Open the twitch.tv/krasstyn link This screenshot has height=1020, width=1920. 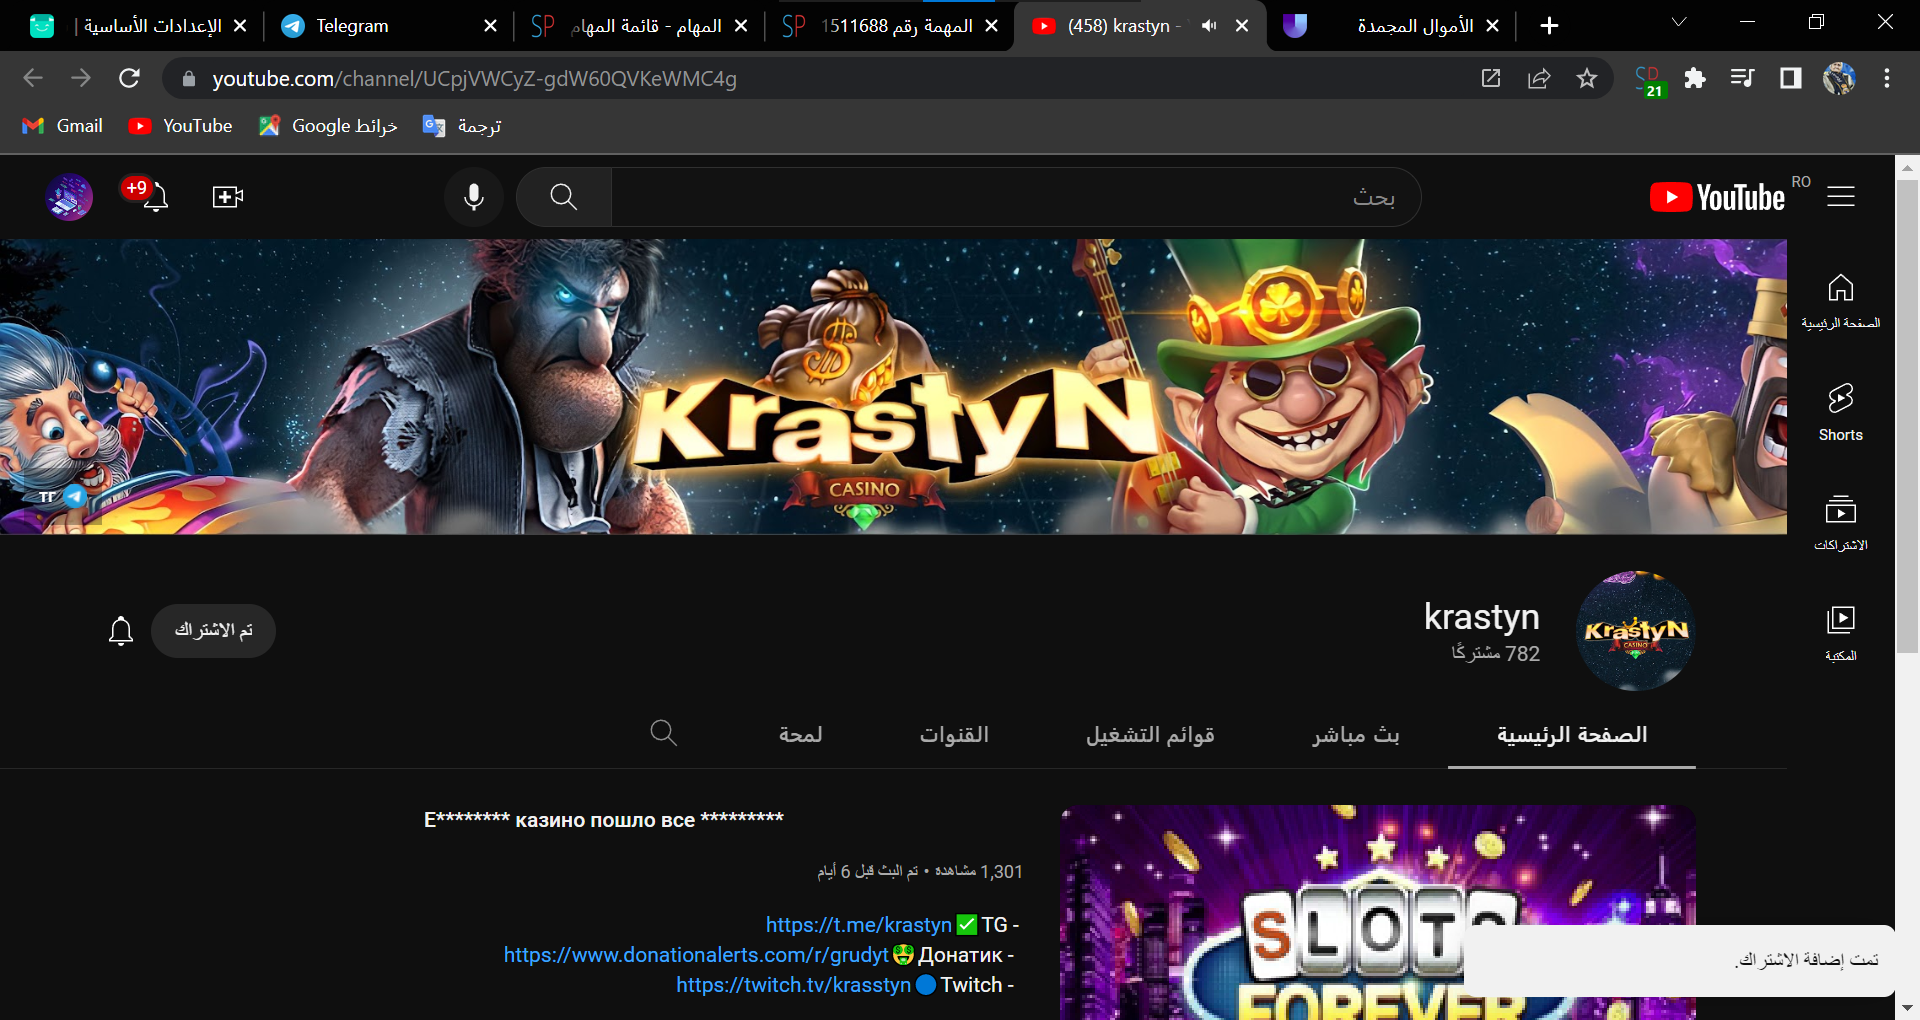pyautogui.click(x=793, y=985)
